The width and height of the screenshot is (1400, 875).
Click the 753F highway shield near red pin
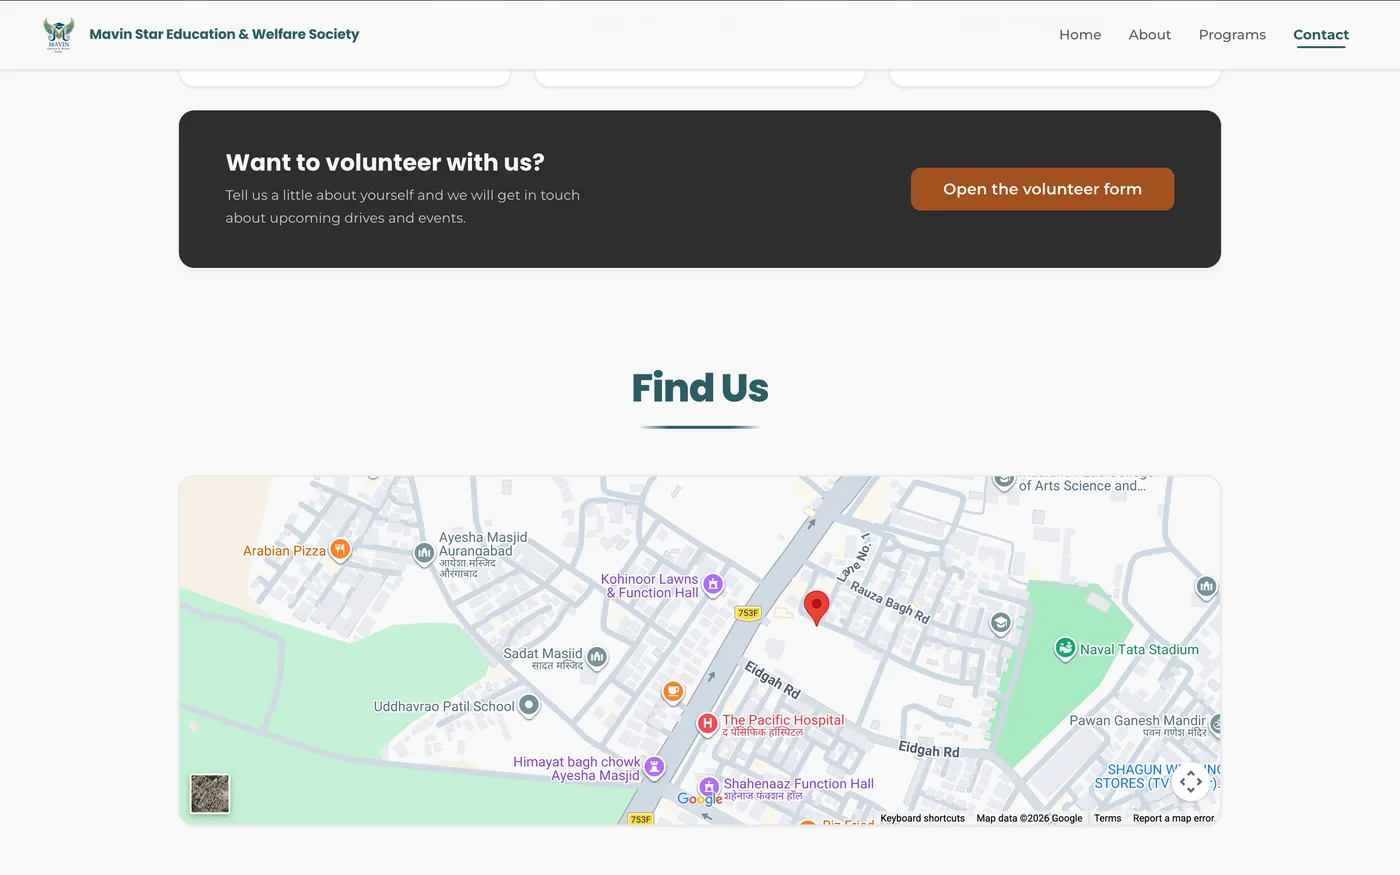coord(748,613)
